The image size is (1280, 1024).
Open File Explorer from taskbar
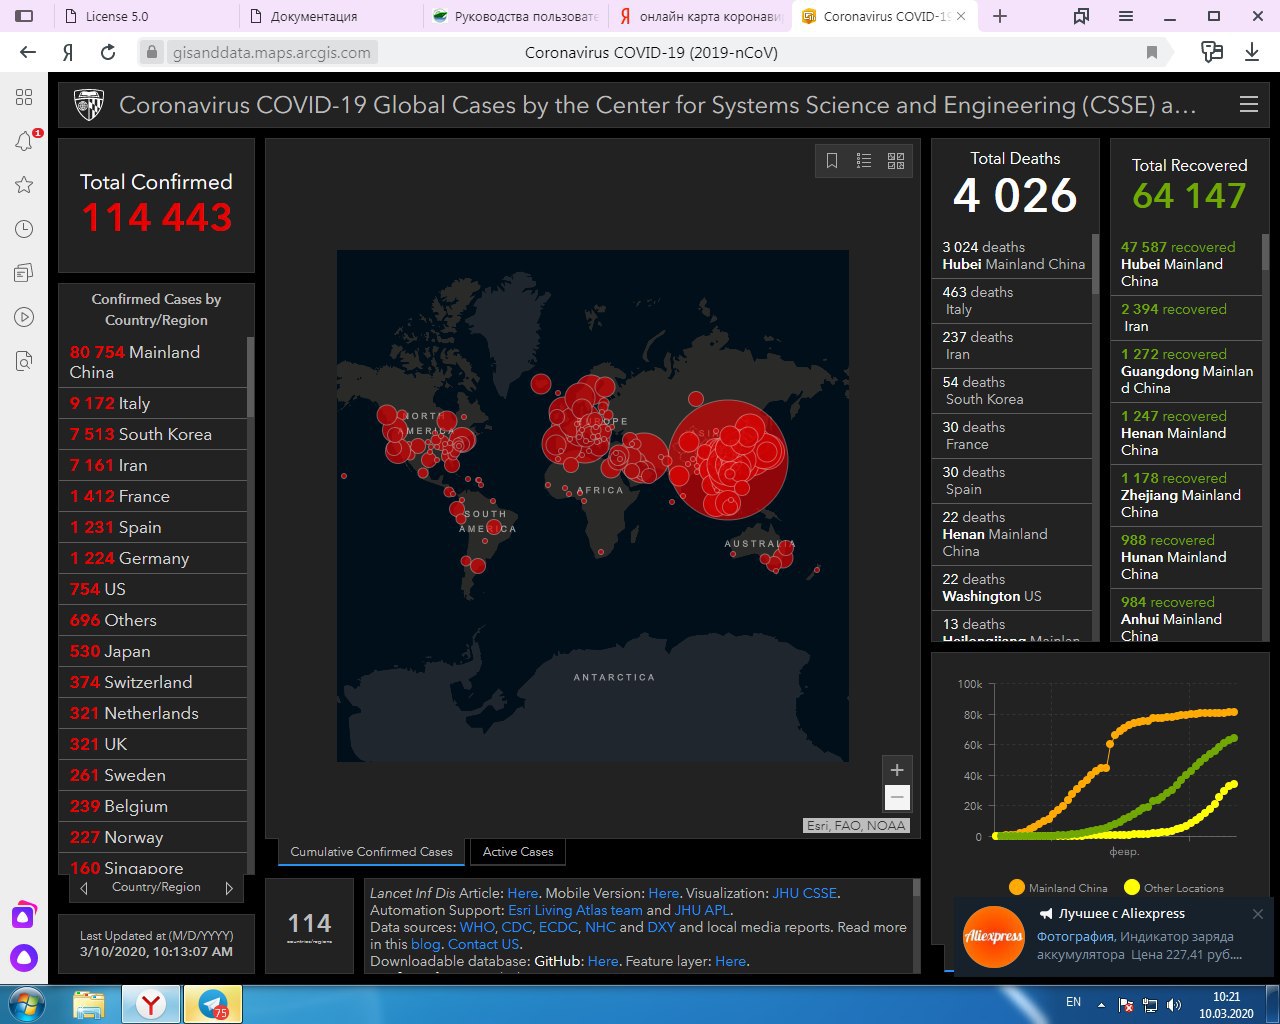tap(89, 1004)
